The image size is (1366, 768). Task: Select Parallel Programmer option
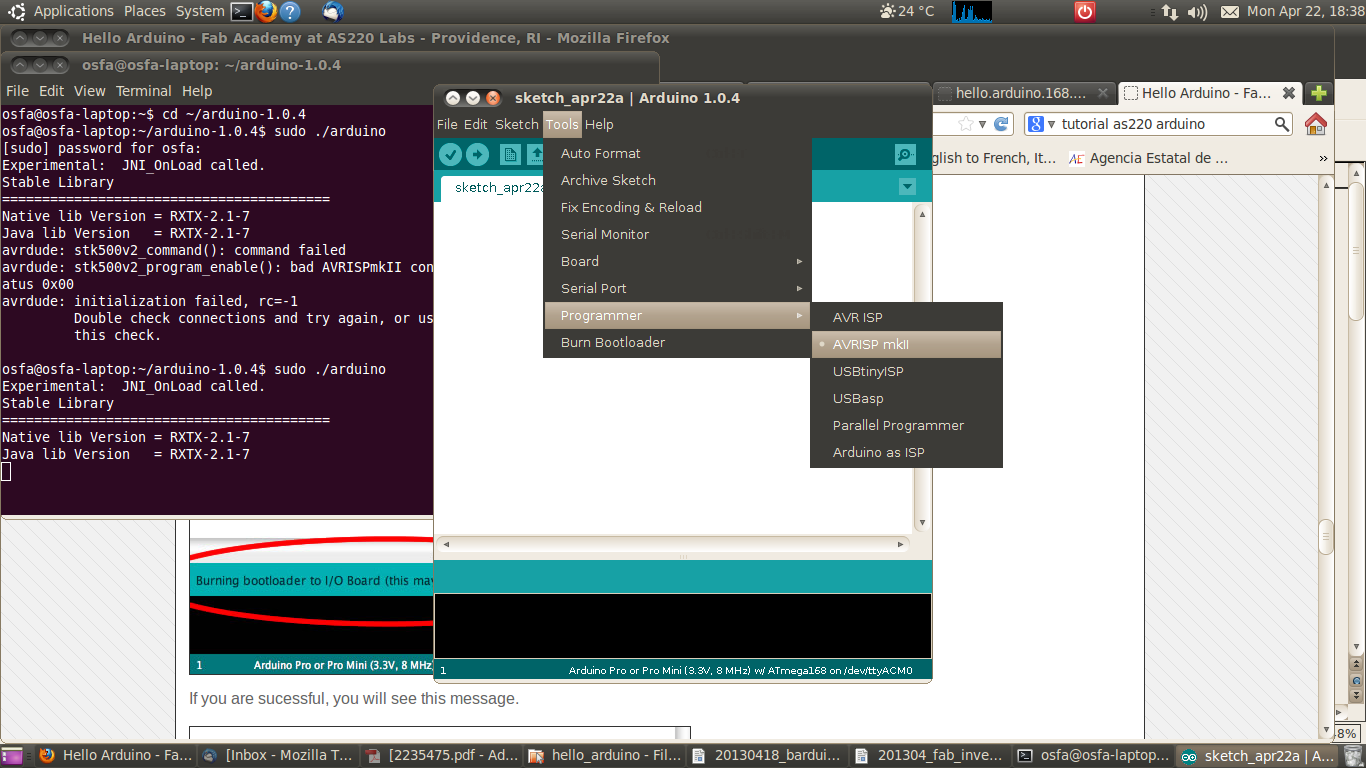coord(906,425)
